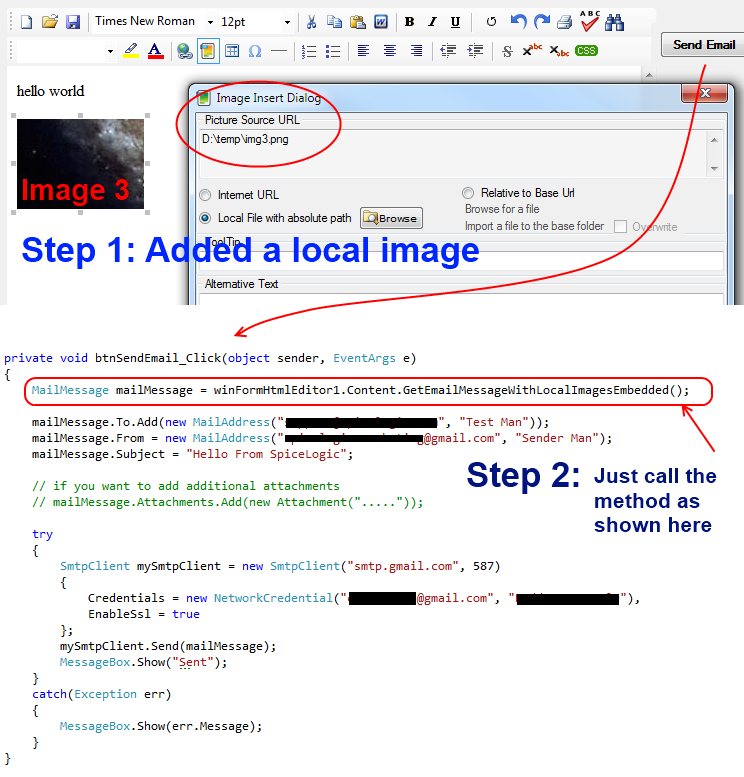Save the document with floppy disk icon

click(x=73, y=22)
